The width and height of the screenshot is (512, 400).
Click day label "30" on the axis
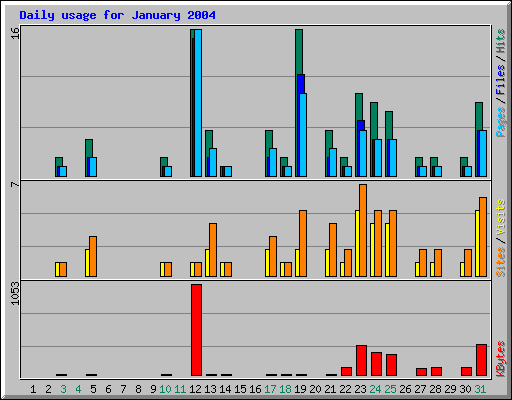point(466,389)
